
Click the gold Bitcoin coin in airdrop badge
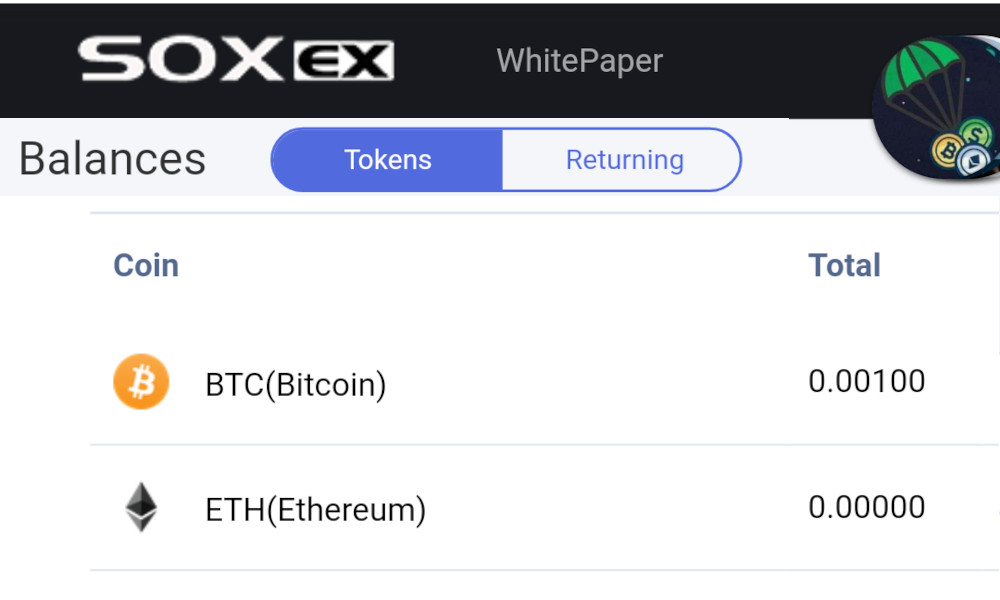[947, 151]
